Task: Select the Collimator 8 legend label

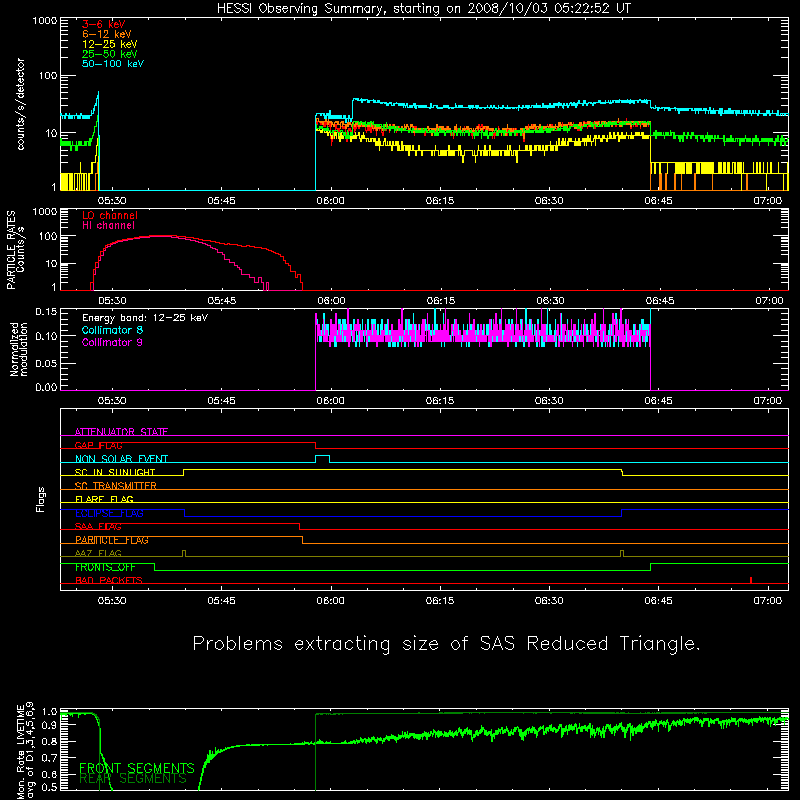Action: pos(112,330)
